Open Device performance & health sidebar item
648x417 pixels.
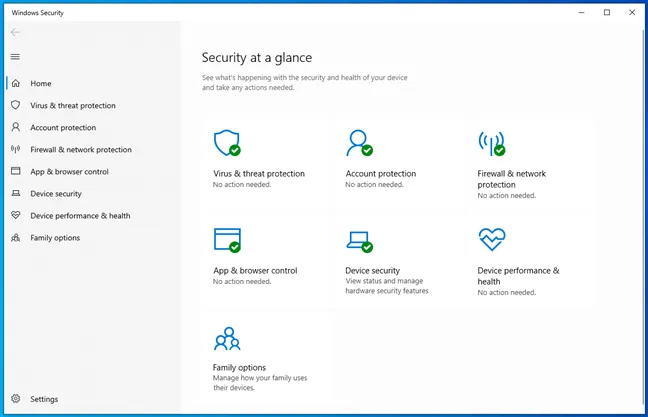(80, 216)
